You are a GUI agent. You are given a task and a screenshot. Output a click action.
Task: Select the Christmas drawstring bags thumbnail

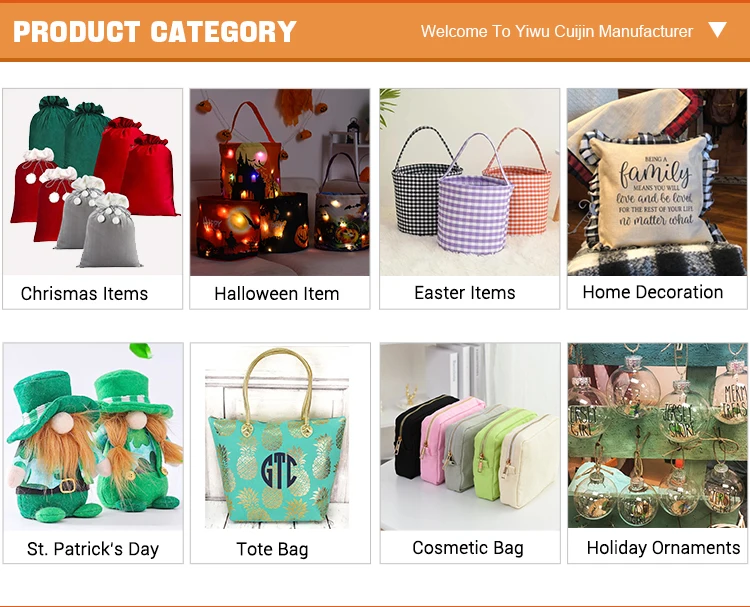coord(92,182)
